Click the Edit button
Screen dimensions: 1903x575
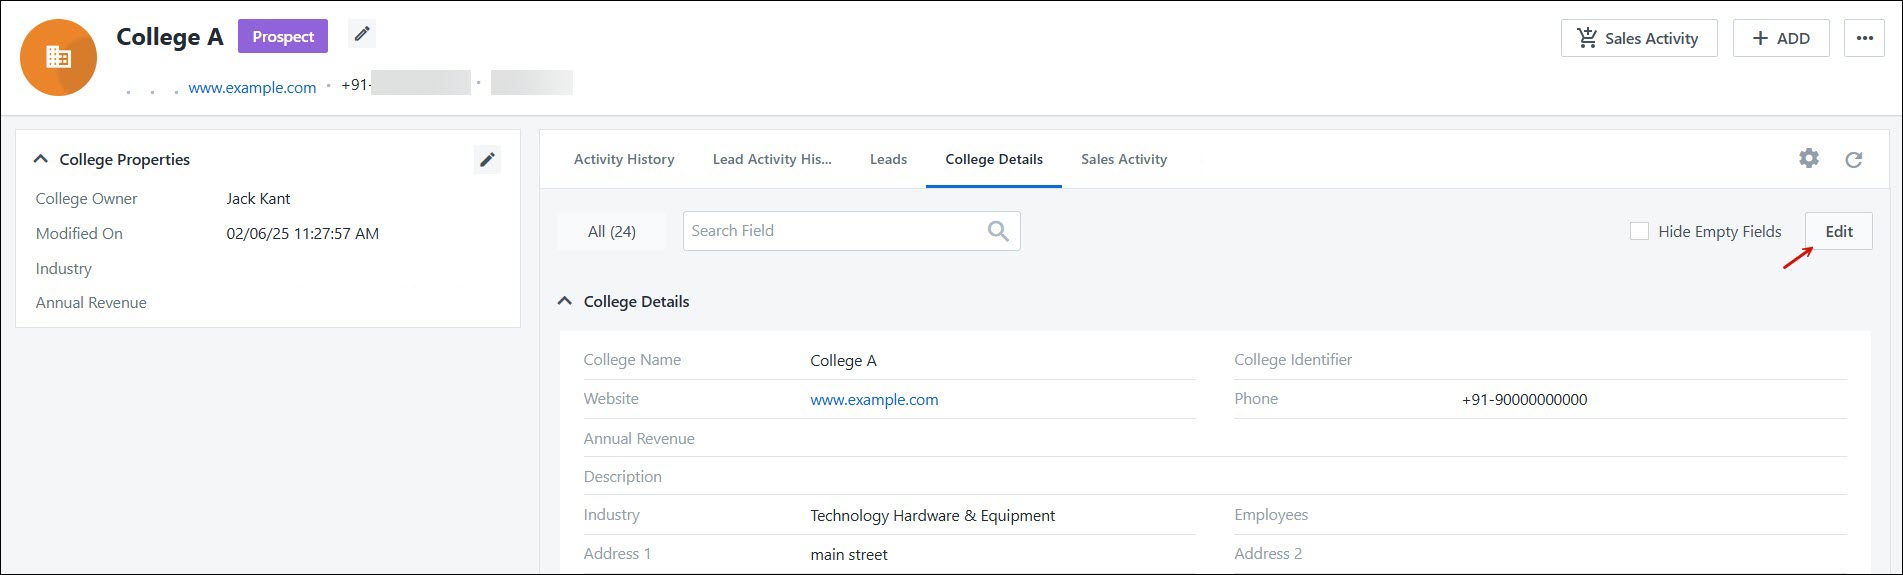pos(1838,231)
